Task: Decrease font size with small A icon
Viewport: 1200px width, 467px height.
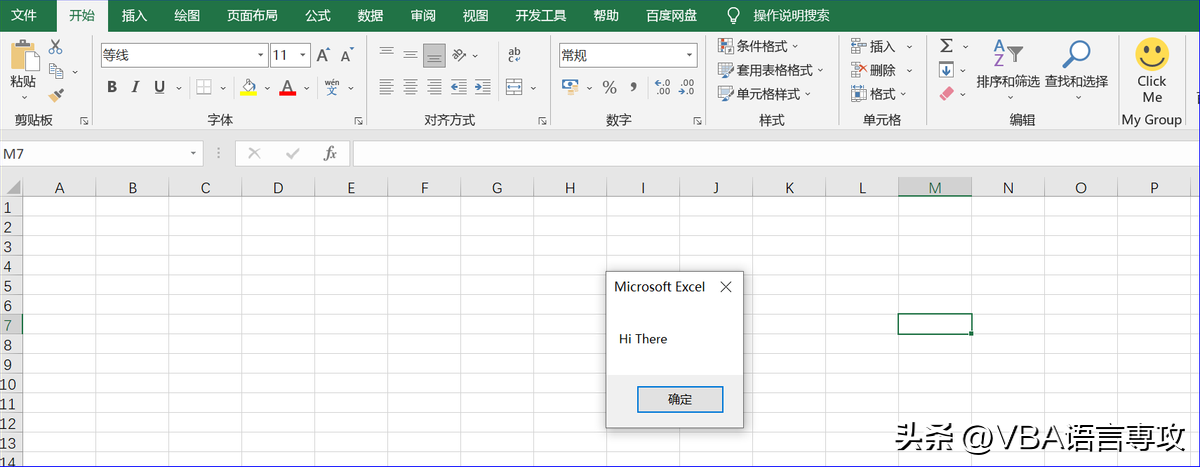Action: point(347,55)
